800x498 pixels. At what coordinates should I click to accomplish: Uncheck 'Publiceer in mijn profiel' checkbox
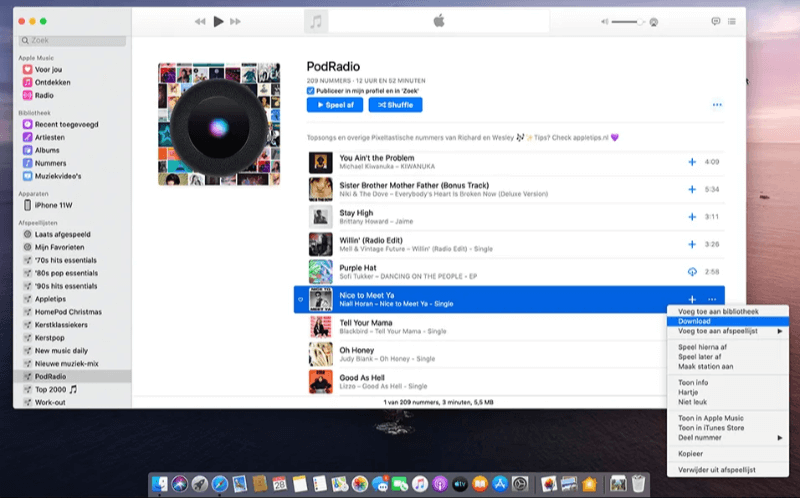[310, 90]
